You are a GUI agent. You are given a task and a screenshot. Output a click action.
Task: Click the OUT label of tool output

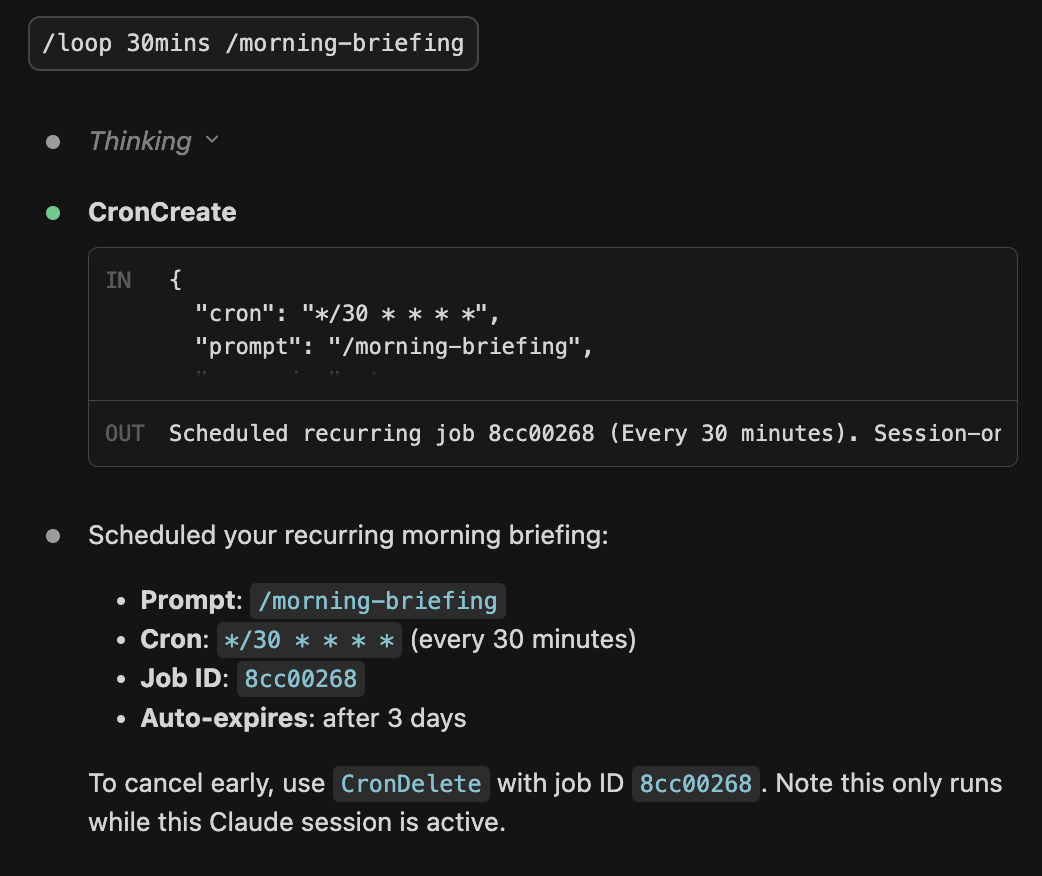[x=125, y=433]
